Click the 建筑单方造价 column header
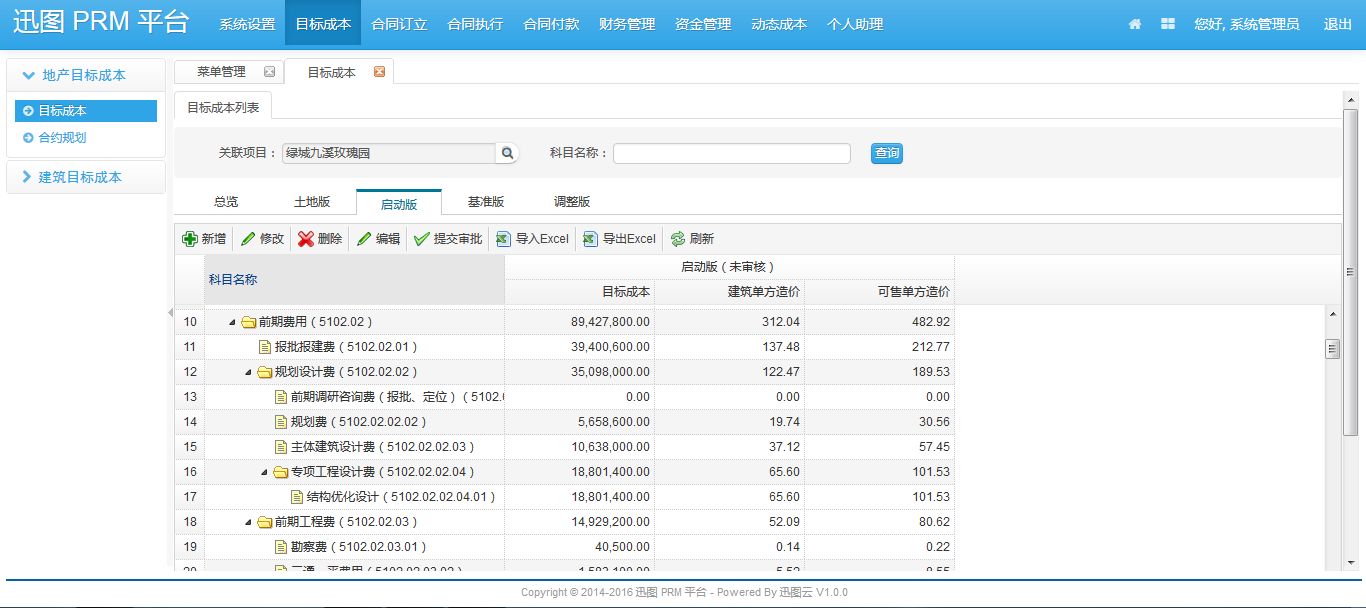This screenshot has height=608, width=1366. [730, 292]
